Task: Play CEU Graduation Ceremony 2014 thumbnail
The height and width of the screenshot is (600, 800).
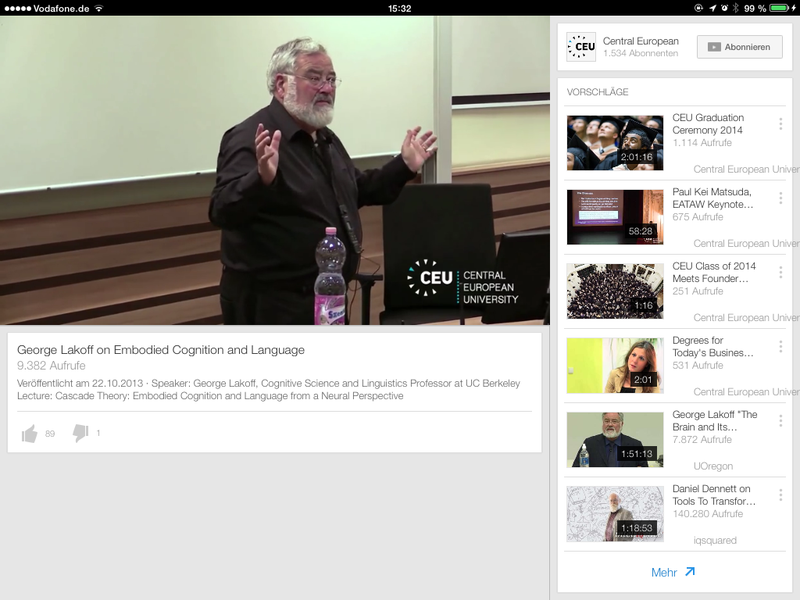Action: pyautogui.click(x=615, y=143)
